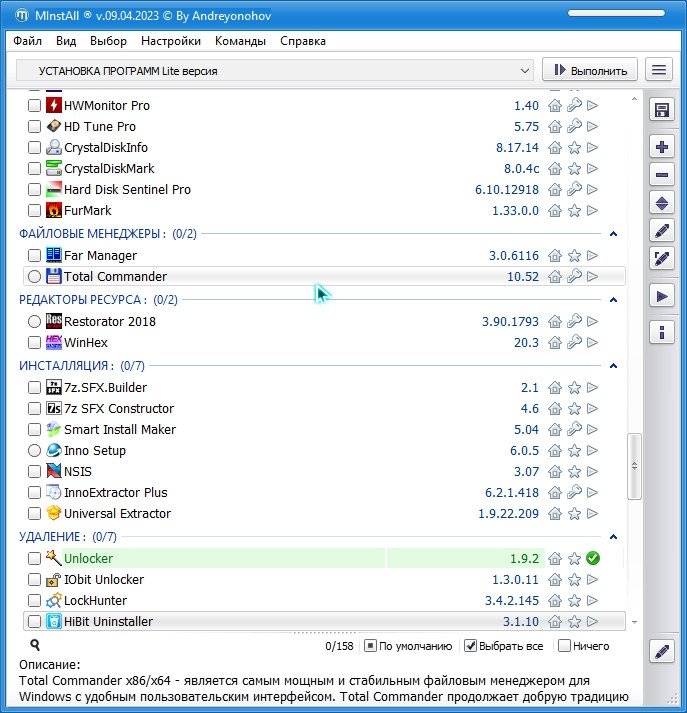Click the version '6.10.12918' value

pos(506,190)
